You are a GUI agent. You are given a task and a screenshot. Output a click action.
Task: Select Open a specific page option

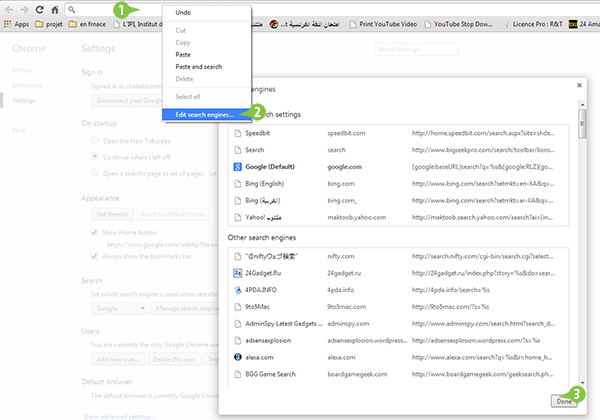click(x=95, y=173)
